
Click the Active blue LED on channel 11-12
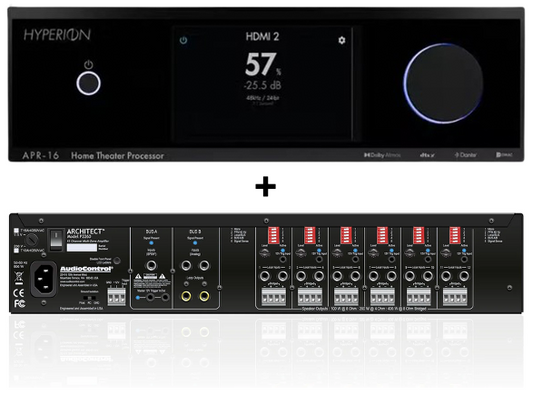tap(464, 251)
